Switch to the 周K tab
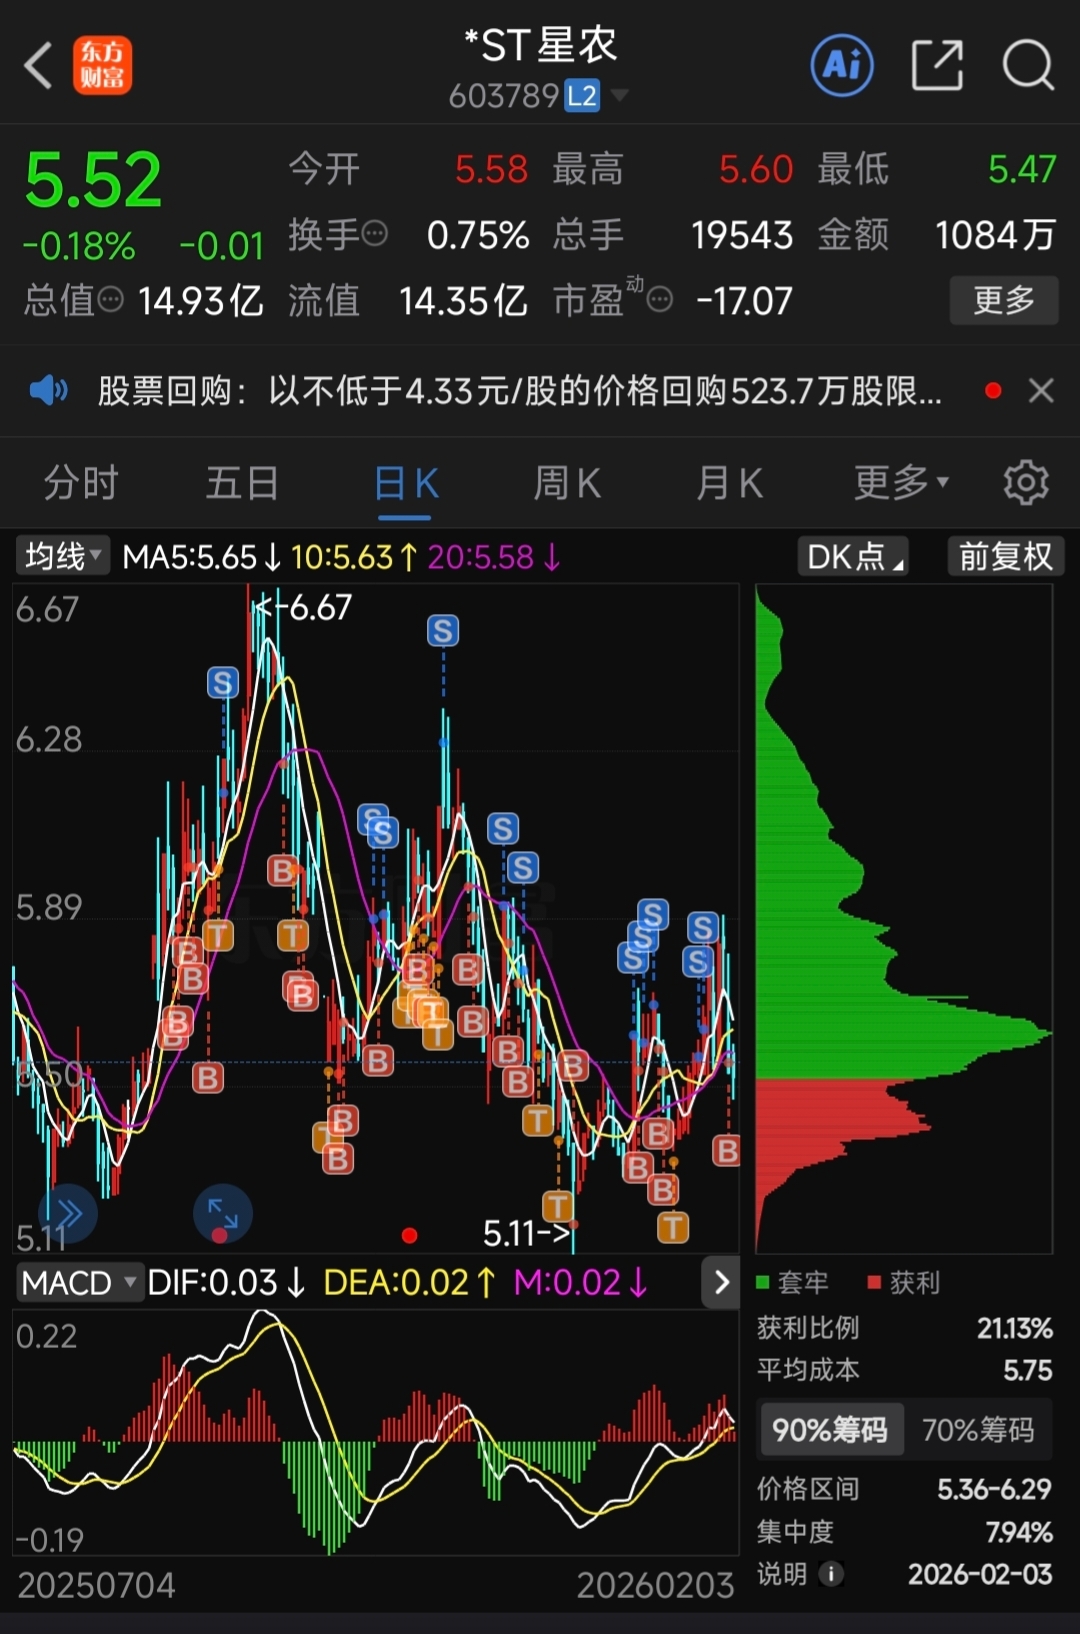Viewport: 1080px width, 1634px height. coord(567,483)
